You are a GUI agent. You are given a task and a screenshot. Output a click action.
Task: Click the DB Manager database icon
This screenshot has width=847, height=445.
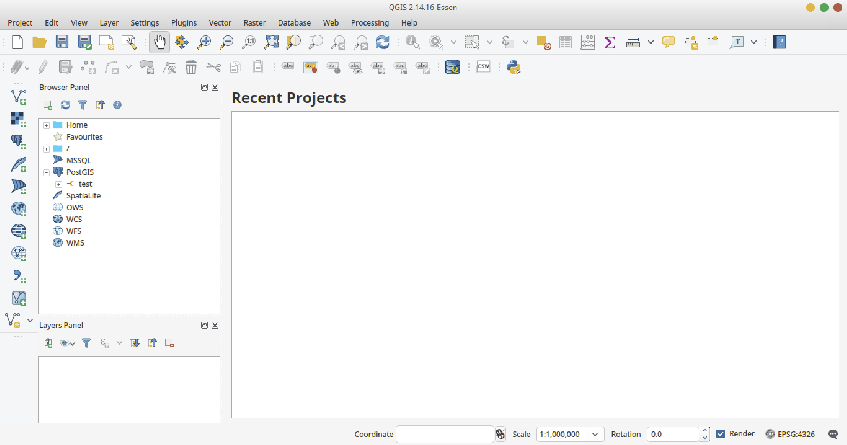pyautogui.click(x=452, y=67)
